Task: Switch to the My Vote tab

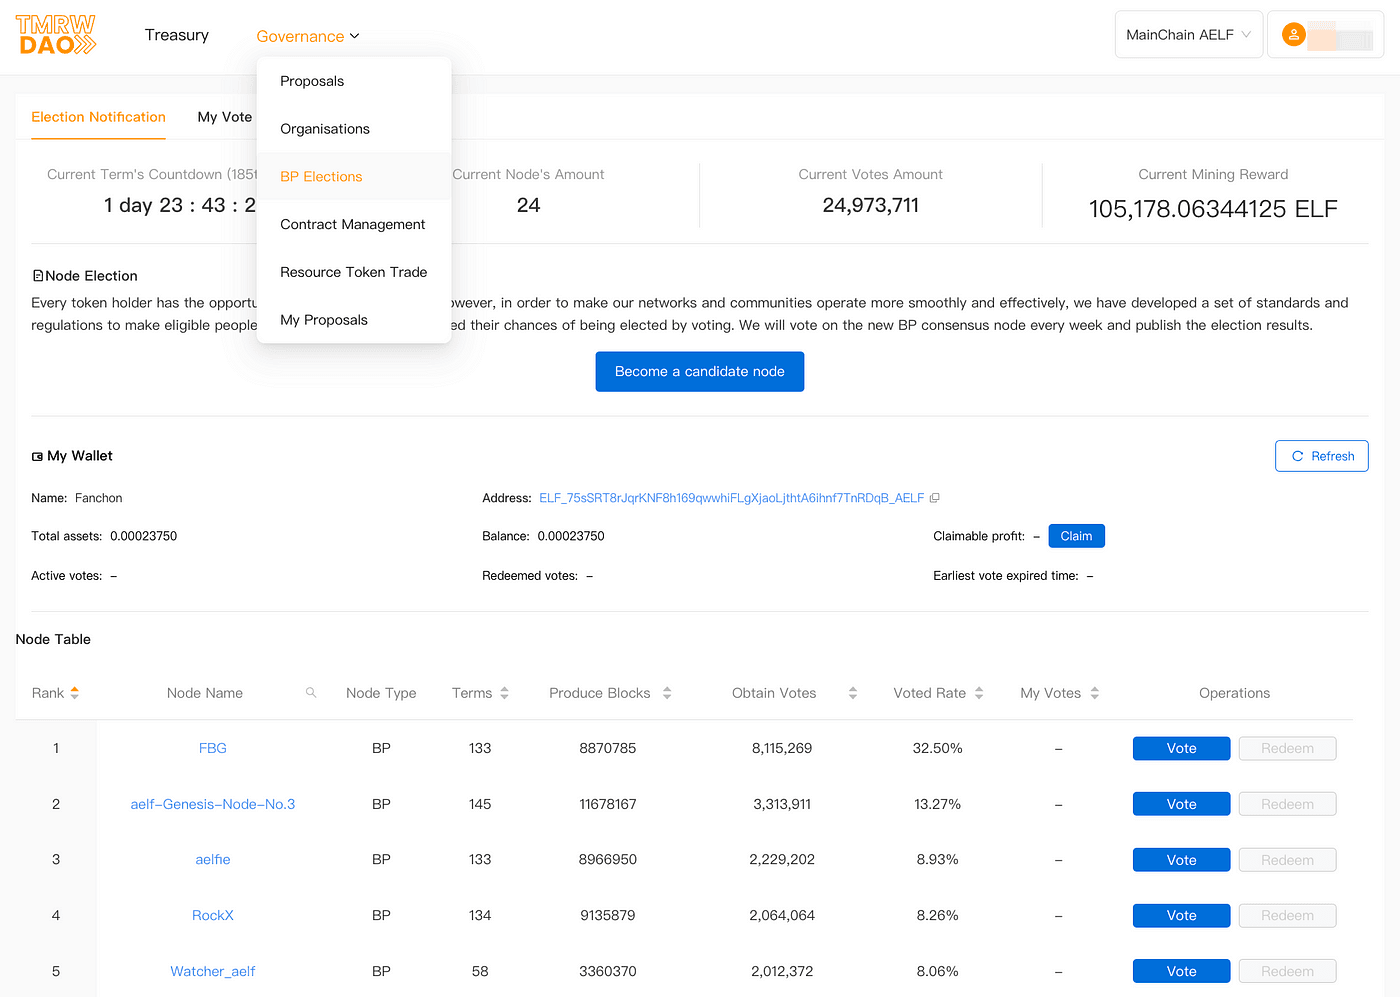Action: [x=225, y=117]
